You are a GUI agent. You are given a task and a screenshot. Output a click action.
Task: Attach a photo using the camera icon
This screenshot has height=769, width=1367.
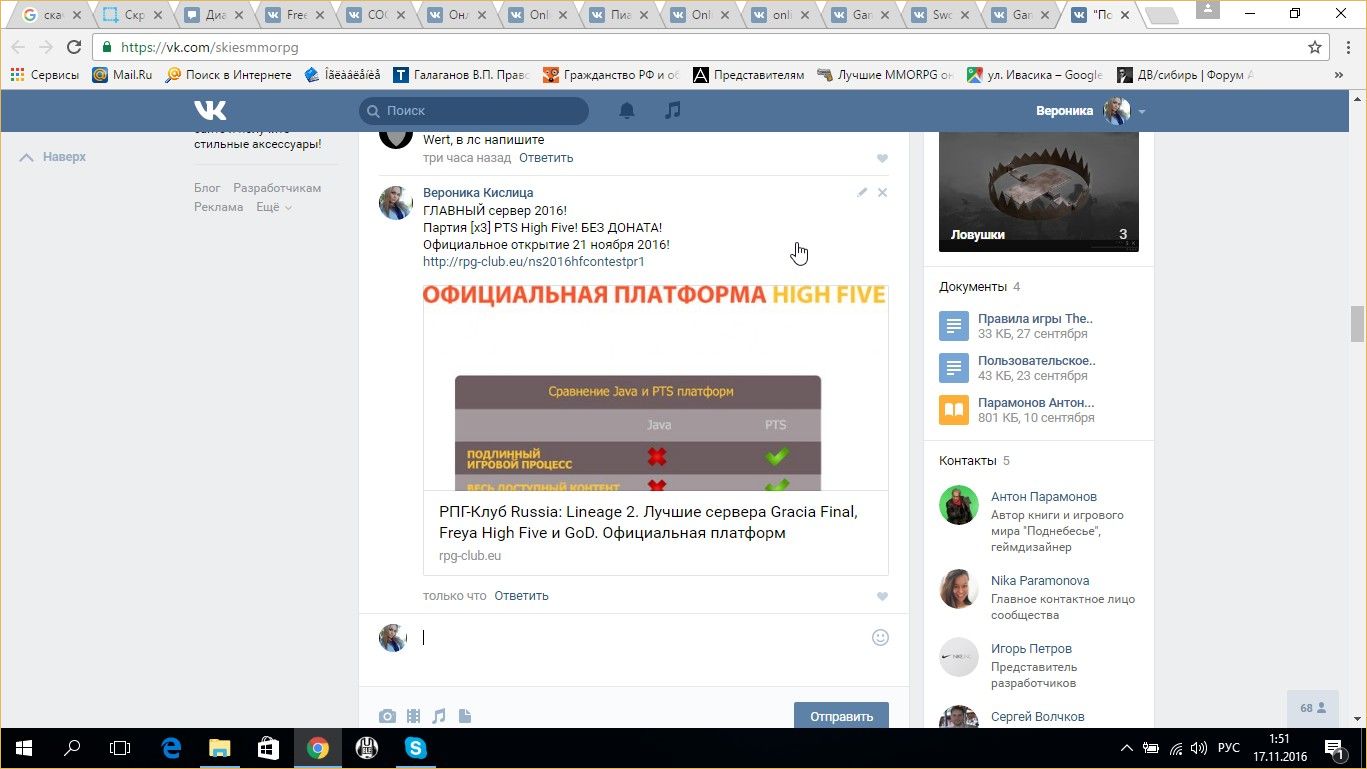[x=387, y=716]
